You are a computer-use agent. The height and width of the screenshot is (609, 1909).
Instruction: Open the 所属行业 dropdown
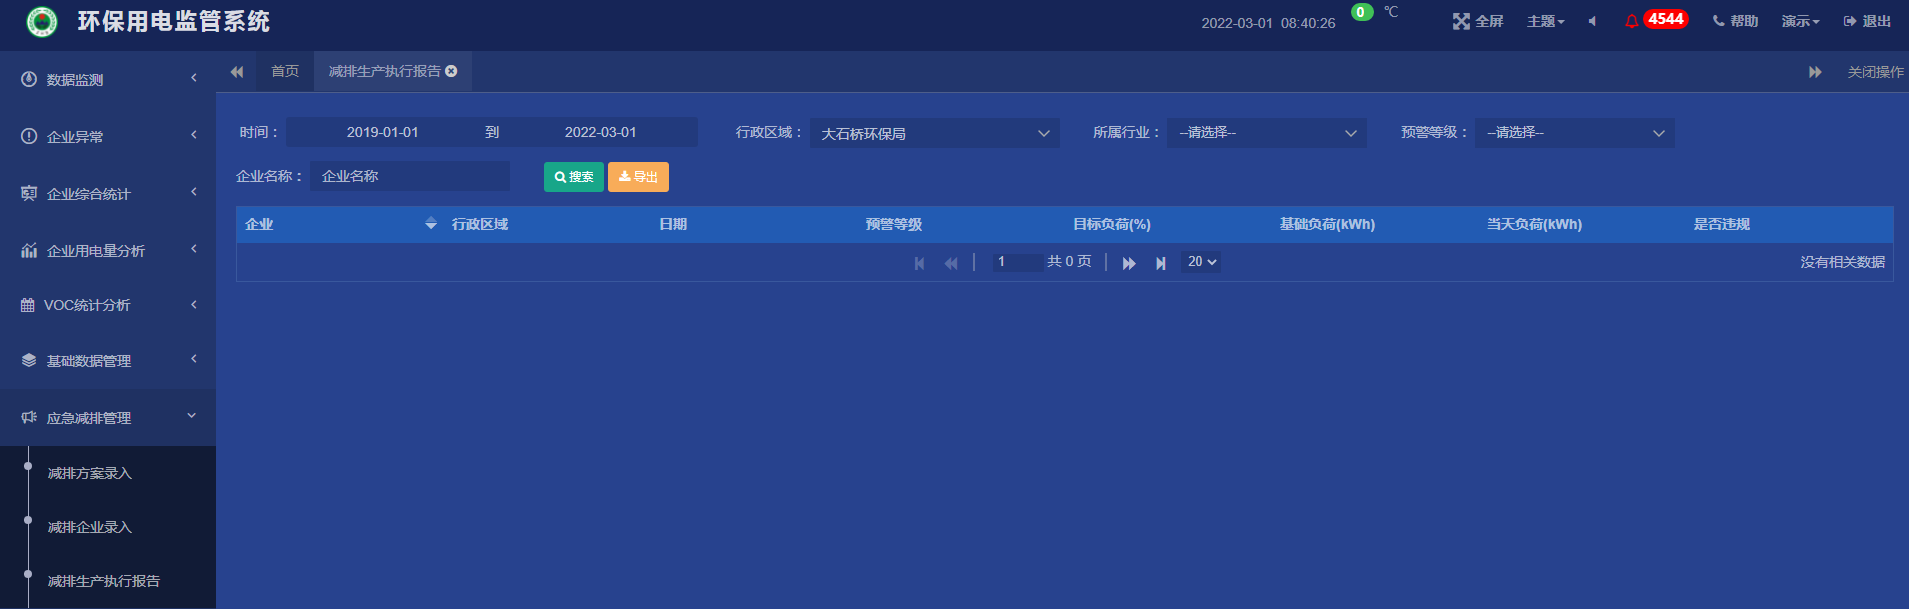pos(1266,133)
